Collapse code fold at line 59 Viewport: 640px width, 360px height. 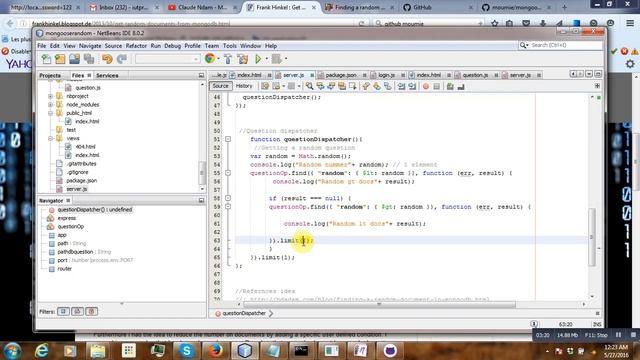(228, 207)
